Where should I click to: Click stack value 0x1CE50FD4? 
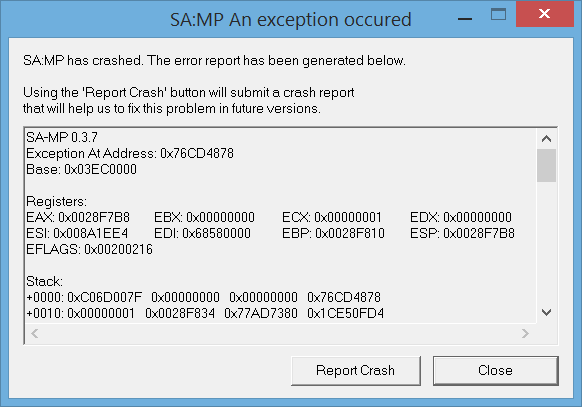pos(346,313)
